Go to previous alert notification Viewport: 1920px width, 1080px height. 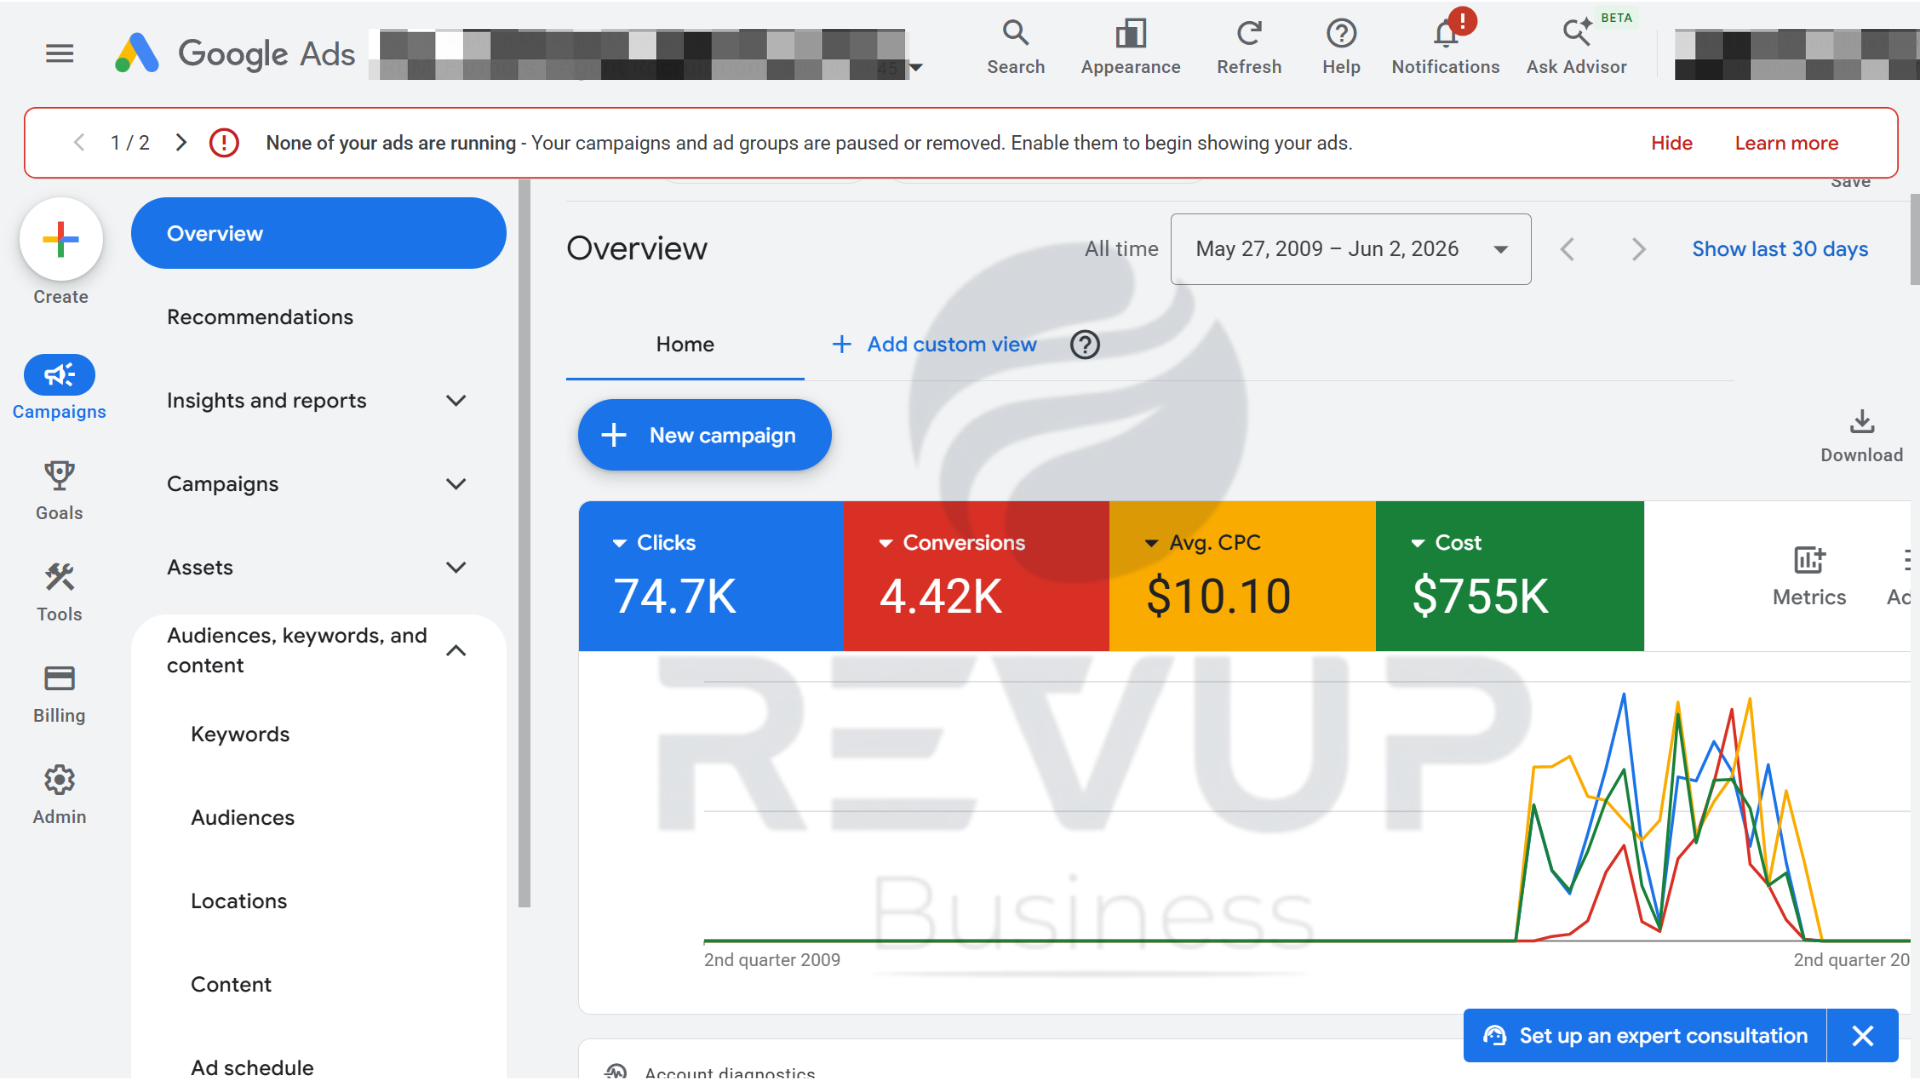click(79, 142)
